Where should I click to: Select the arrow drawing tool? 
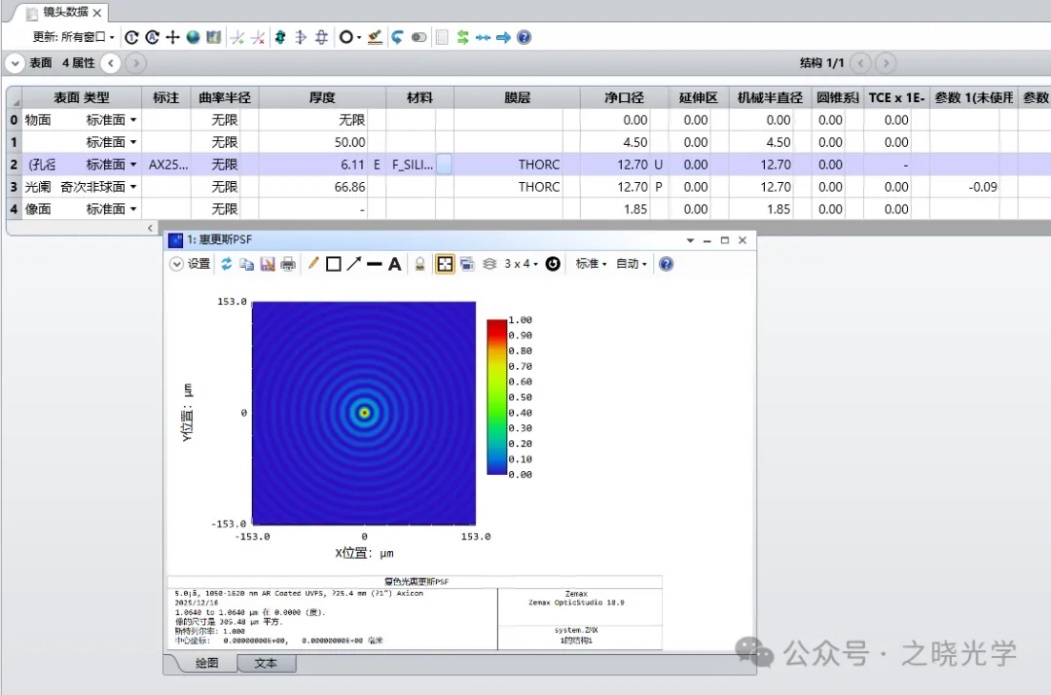point(353,264)
